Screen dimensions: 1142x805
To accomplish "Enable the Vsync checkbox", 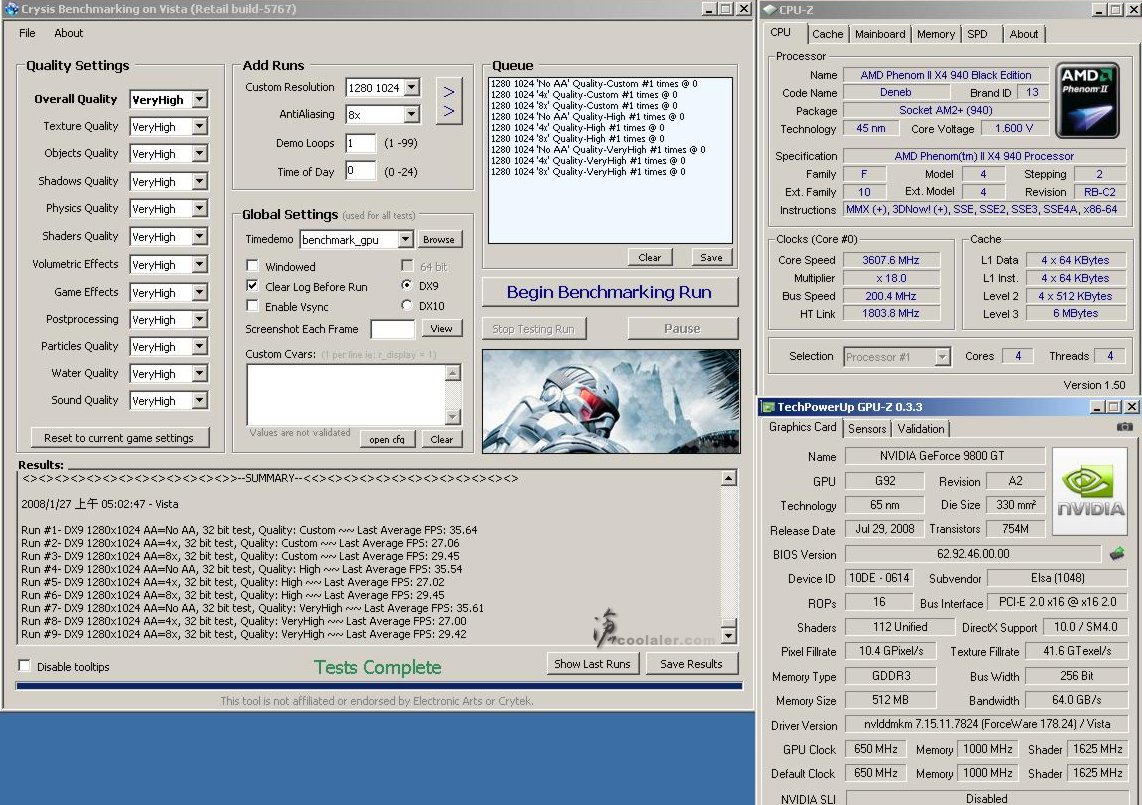I will point(252,306).
